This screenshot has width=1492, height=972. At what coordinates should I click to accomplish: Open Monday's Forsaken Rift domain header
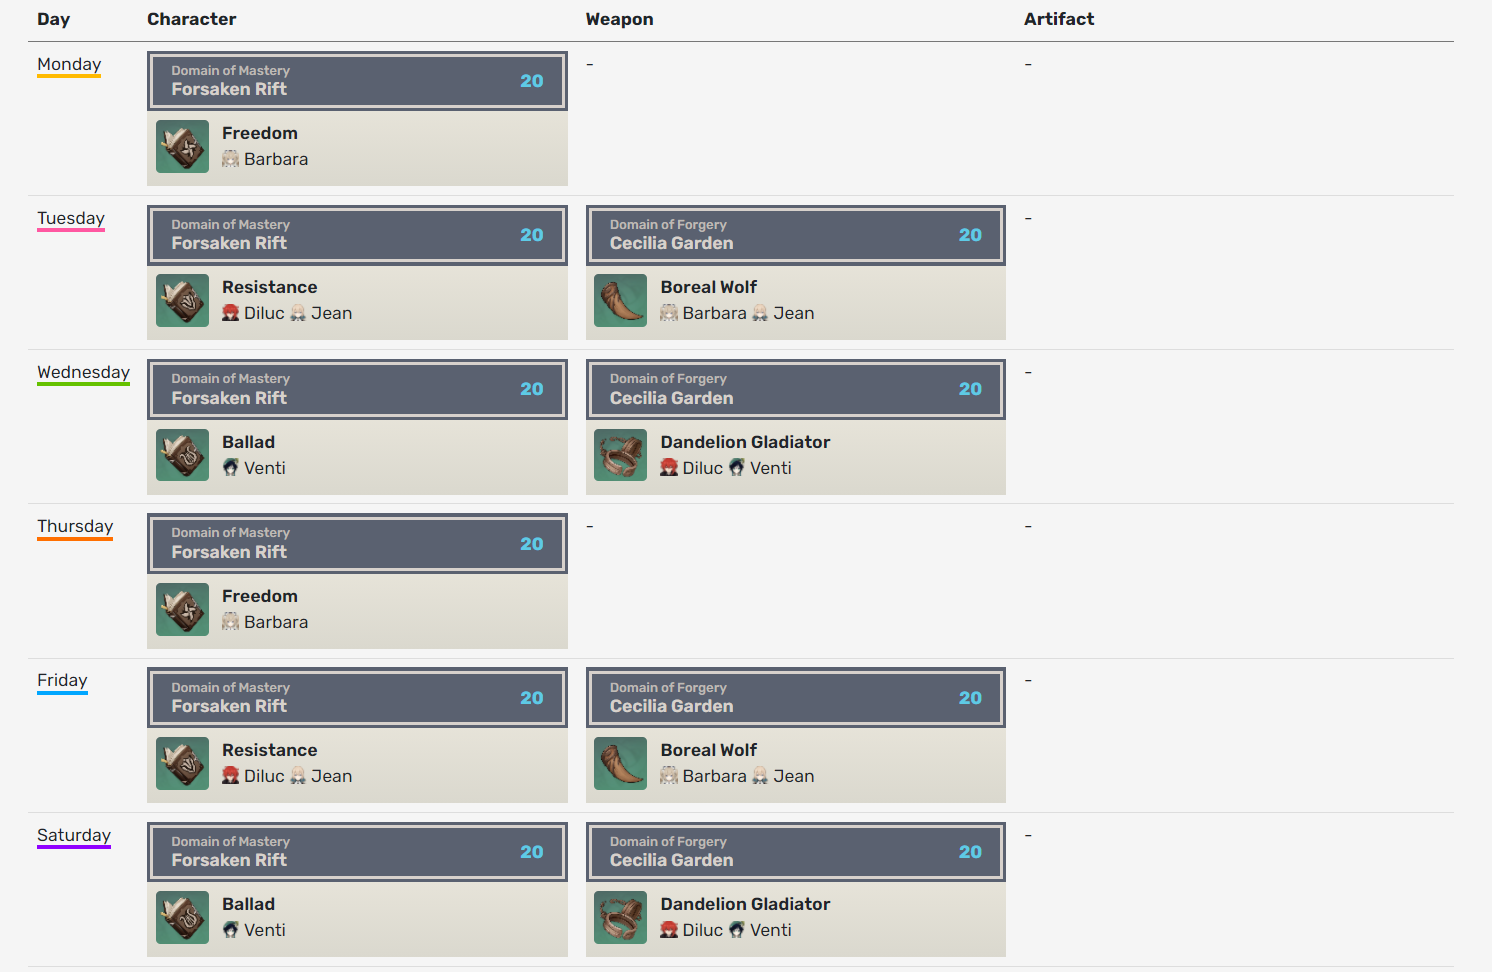tap(357, 81)
